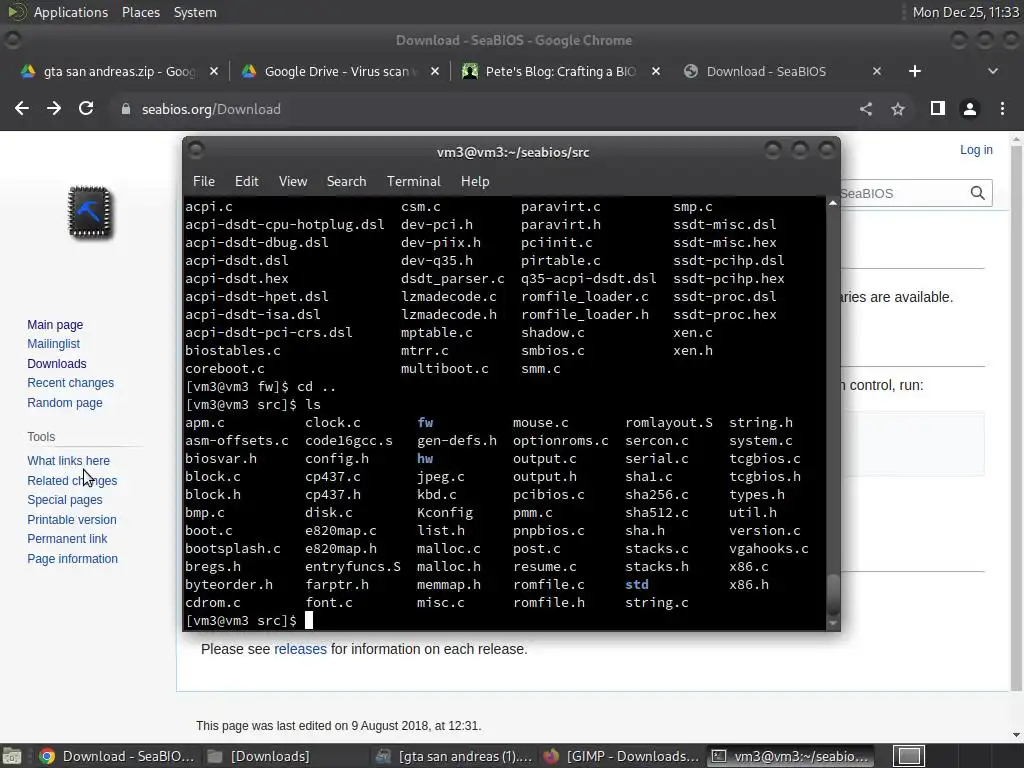Expand the tab search chevron

(993, 71)
